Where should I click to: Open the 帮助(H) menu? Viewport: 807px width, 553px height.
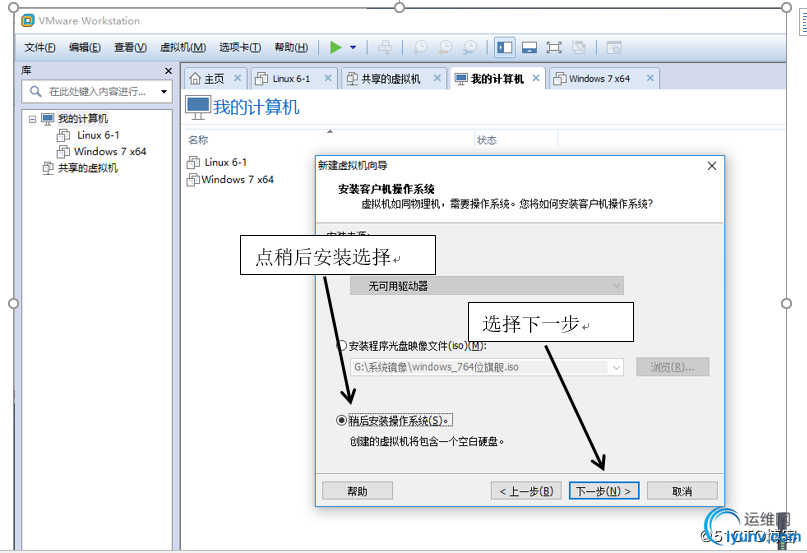pyautogui.click(x=291, y=47)
